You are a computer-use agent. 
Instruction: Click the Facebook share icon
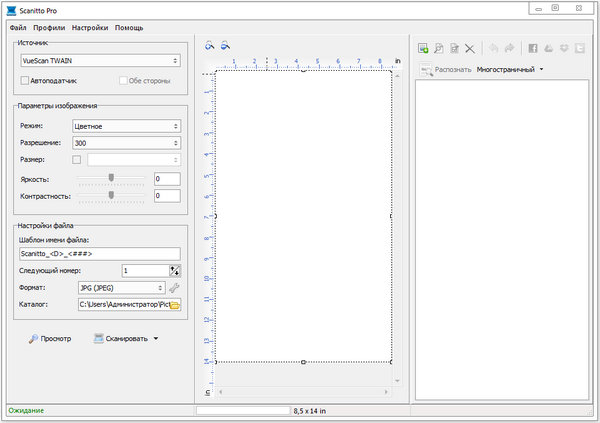[533, 47]
